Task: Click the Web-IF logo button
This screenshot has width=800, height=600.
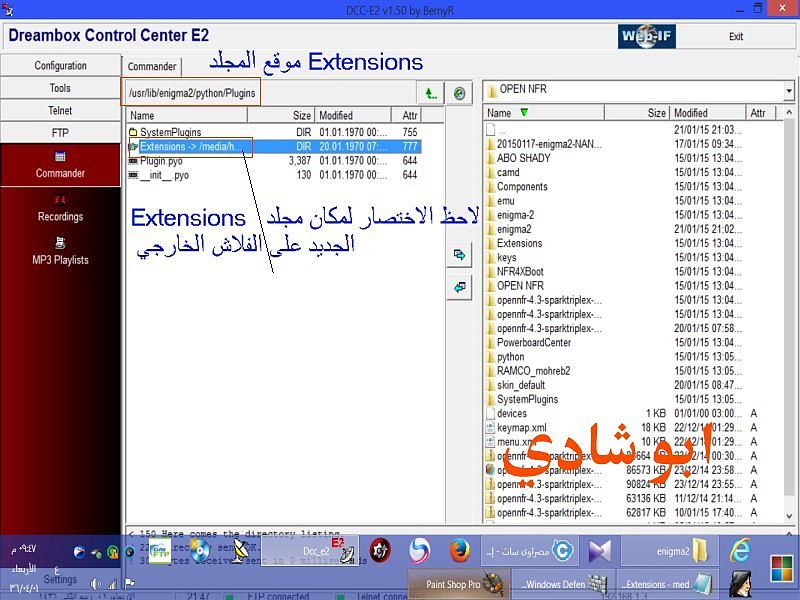Action: pos(646,36)
